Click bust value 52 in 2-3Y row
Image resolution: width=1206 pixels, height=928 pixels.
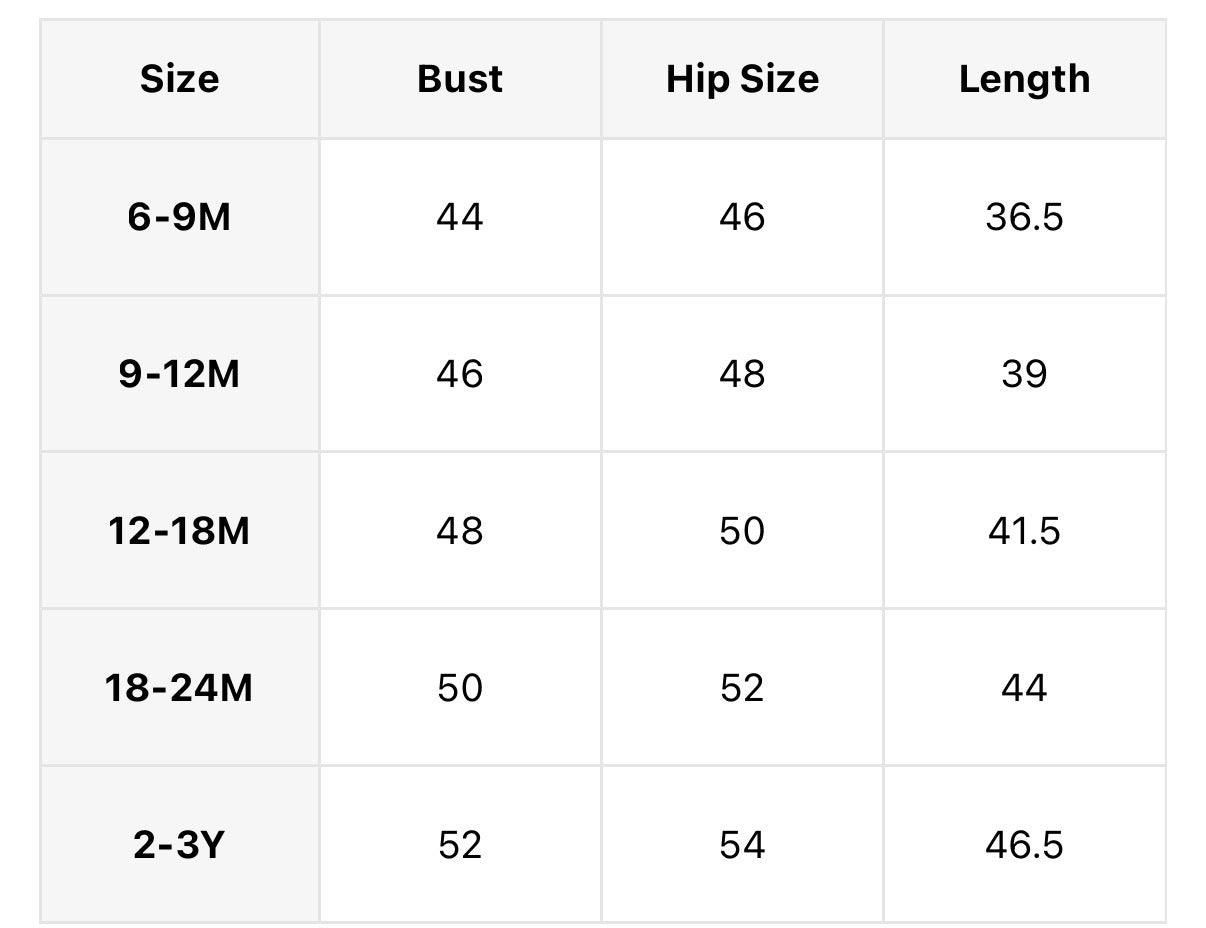click(x=460, y=845)
